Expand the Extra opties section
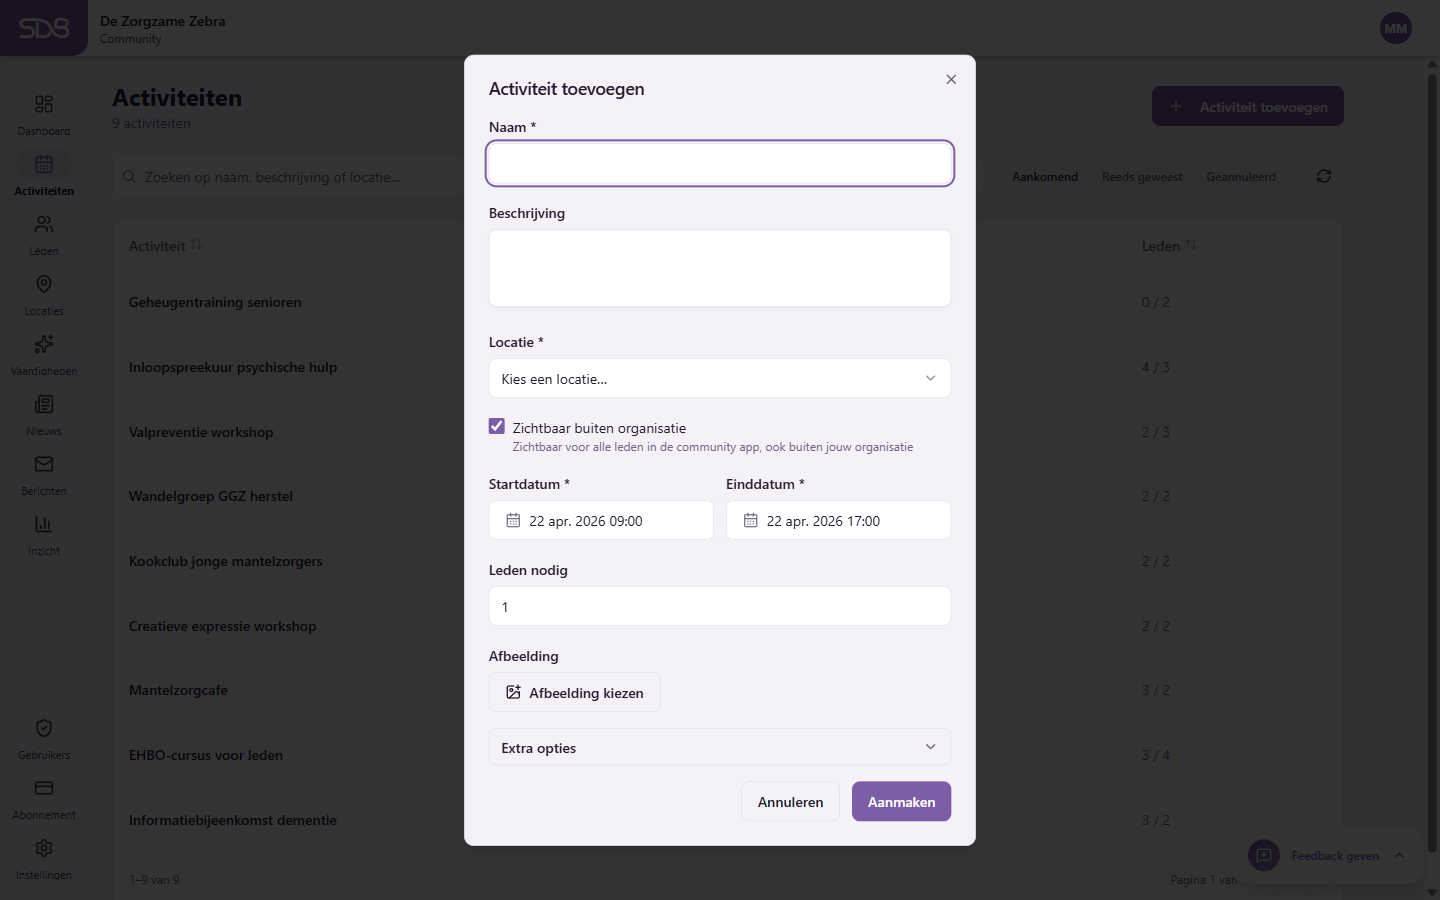The height and width of the screenshot is (900, 1440). 719,748
